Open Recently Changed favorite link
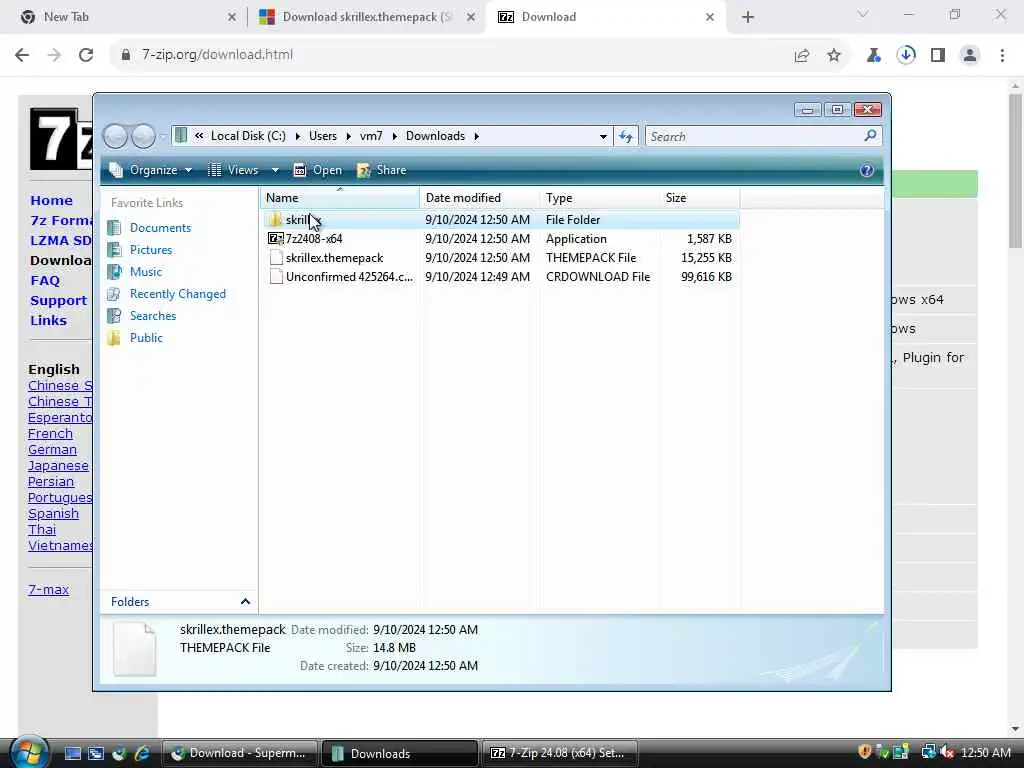Screen dimensions: 1024x768 click(x=178, y=294)
